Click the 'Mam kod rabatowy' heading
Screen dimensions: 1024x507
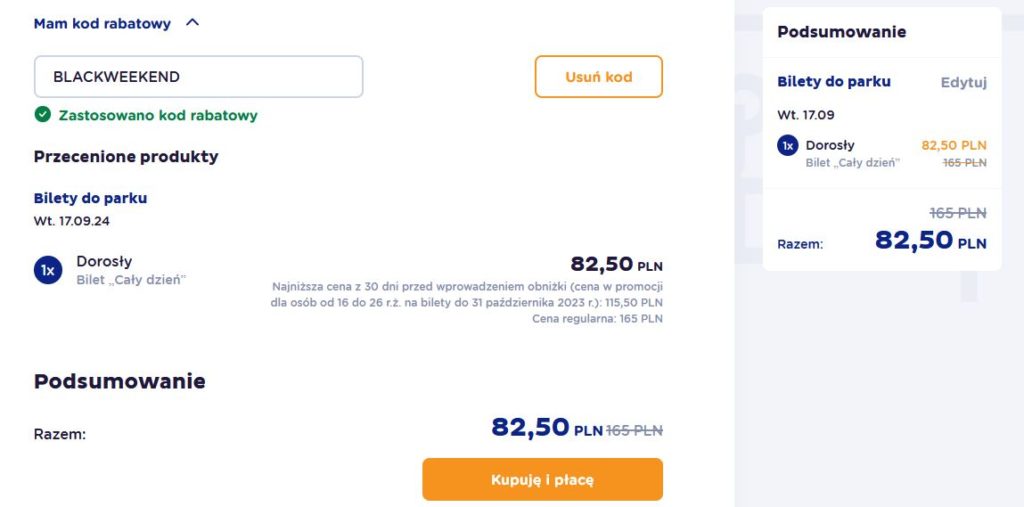(102, 24)
